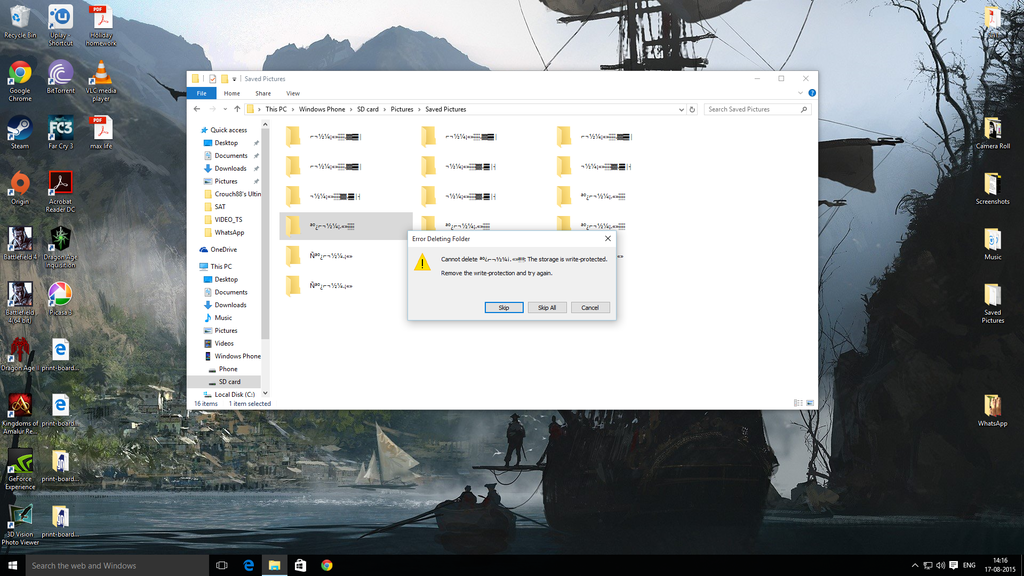The height and width of the screenshot is (576, 1024).
Task: Open the recent locations dropdown arrow
Action: [x=225, y=110]
